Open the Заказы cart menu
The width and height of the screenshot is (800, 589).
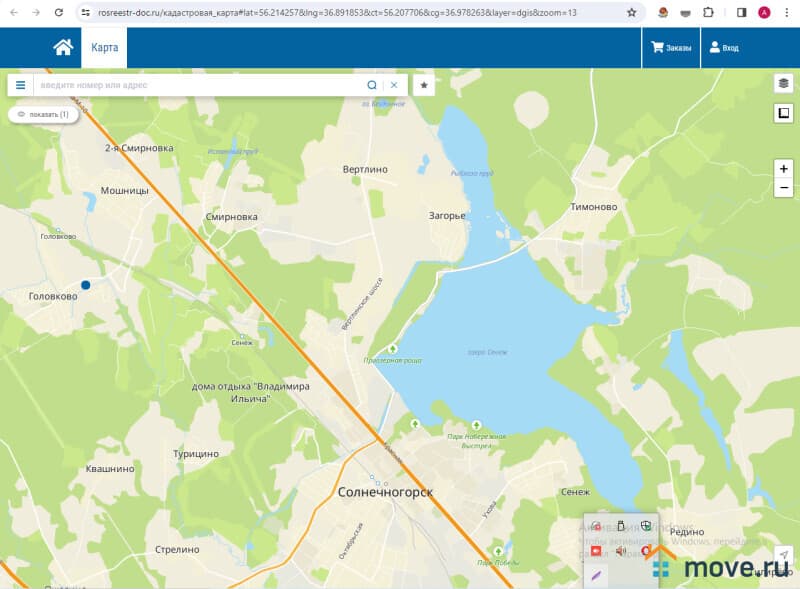click(671, 48)
